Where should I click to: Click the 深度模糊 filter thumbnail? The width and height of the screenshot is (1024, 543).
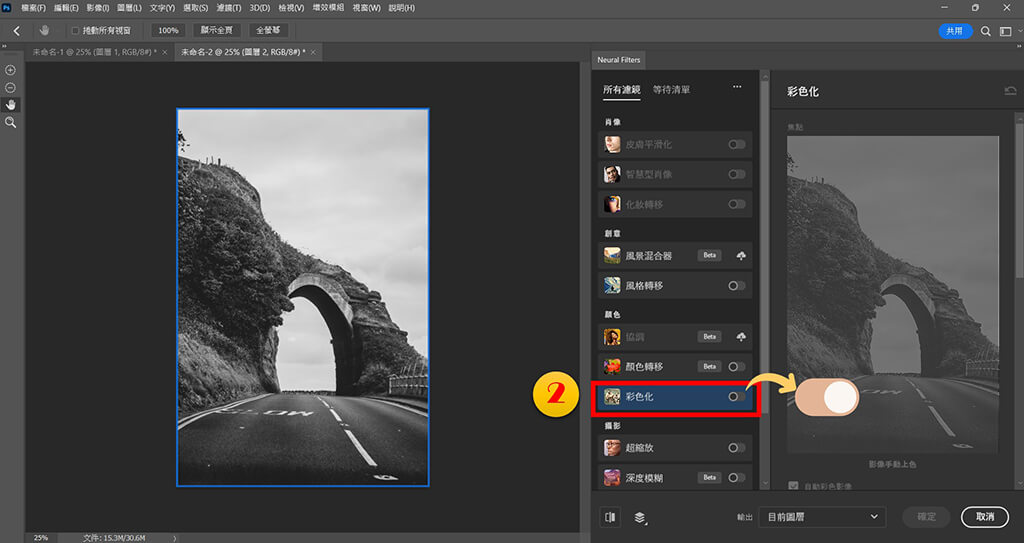[x=612, y=478]
